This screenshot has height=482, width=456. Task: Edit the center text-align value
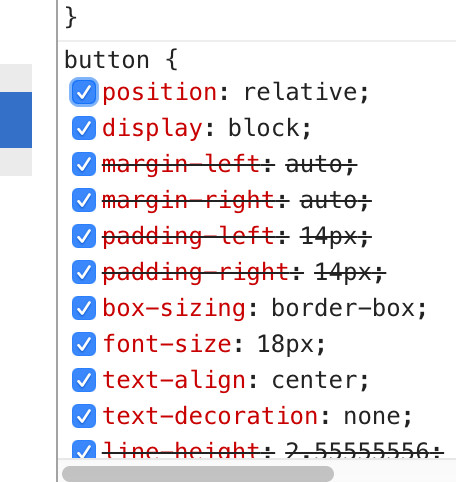(316, 380)
